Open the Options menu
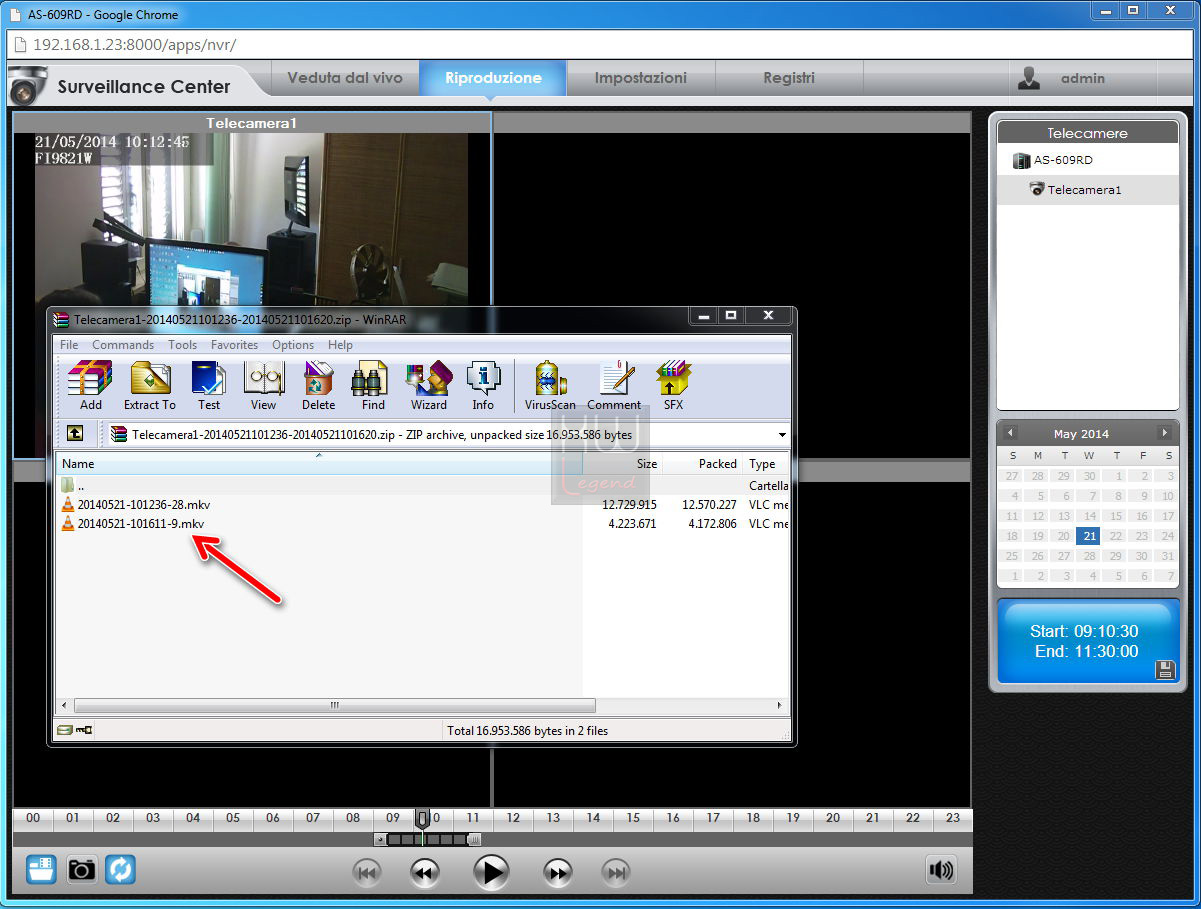 point(293,345)
